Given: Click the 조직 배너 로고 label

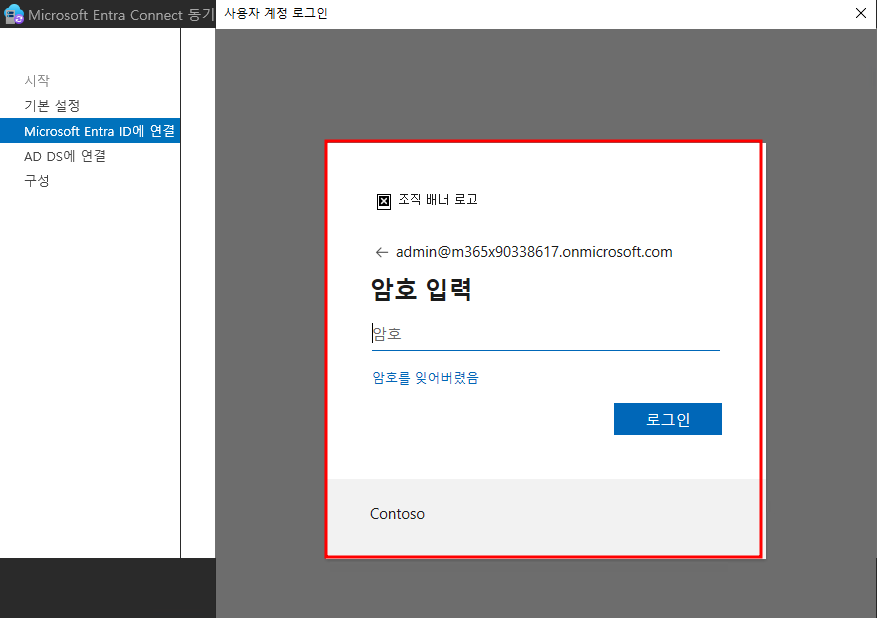Looking at the screenshot, I should tap(438, 200).
